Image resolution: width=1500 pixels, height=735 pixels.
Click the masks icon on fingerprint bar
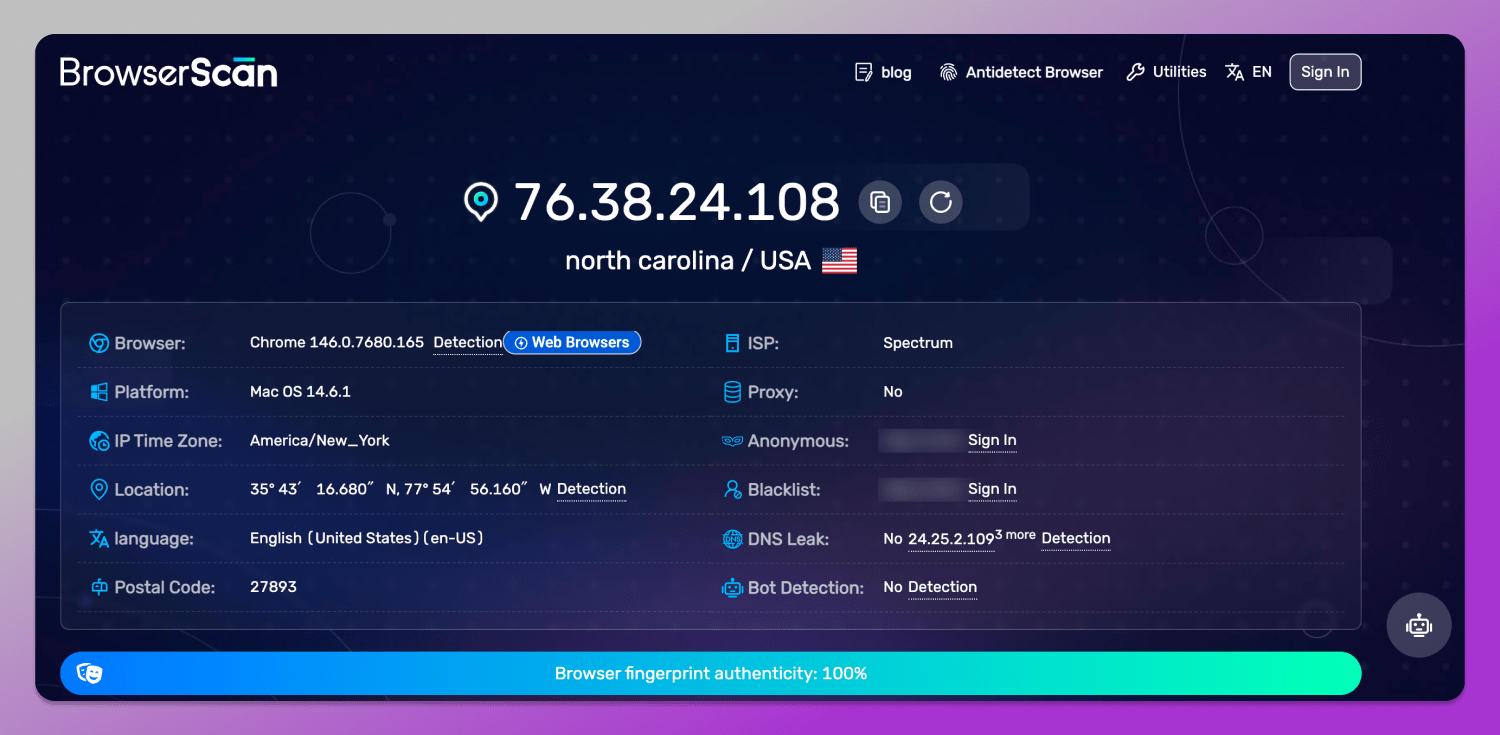91,673
